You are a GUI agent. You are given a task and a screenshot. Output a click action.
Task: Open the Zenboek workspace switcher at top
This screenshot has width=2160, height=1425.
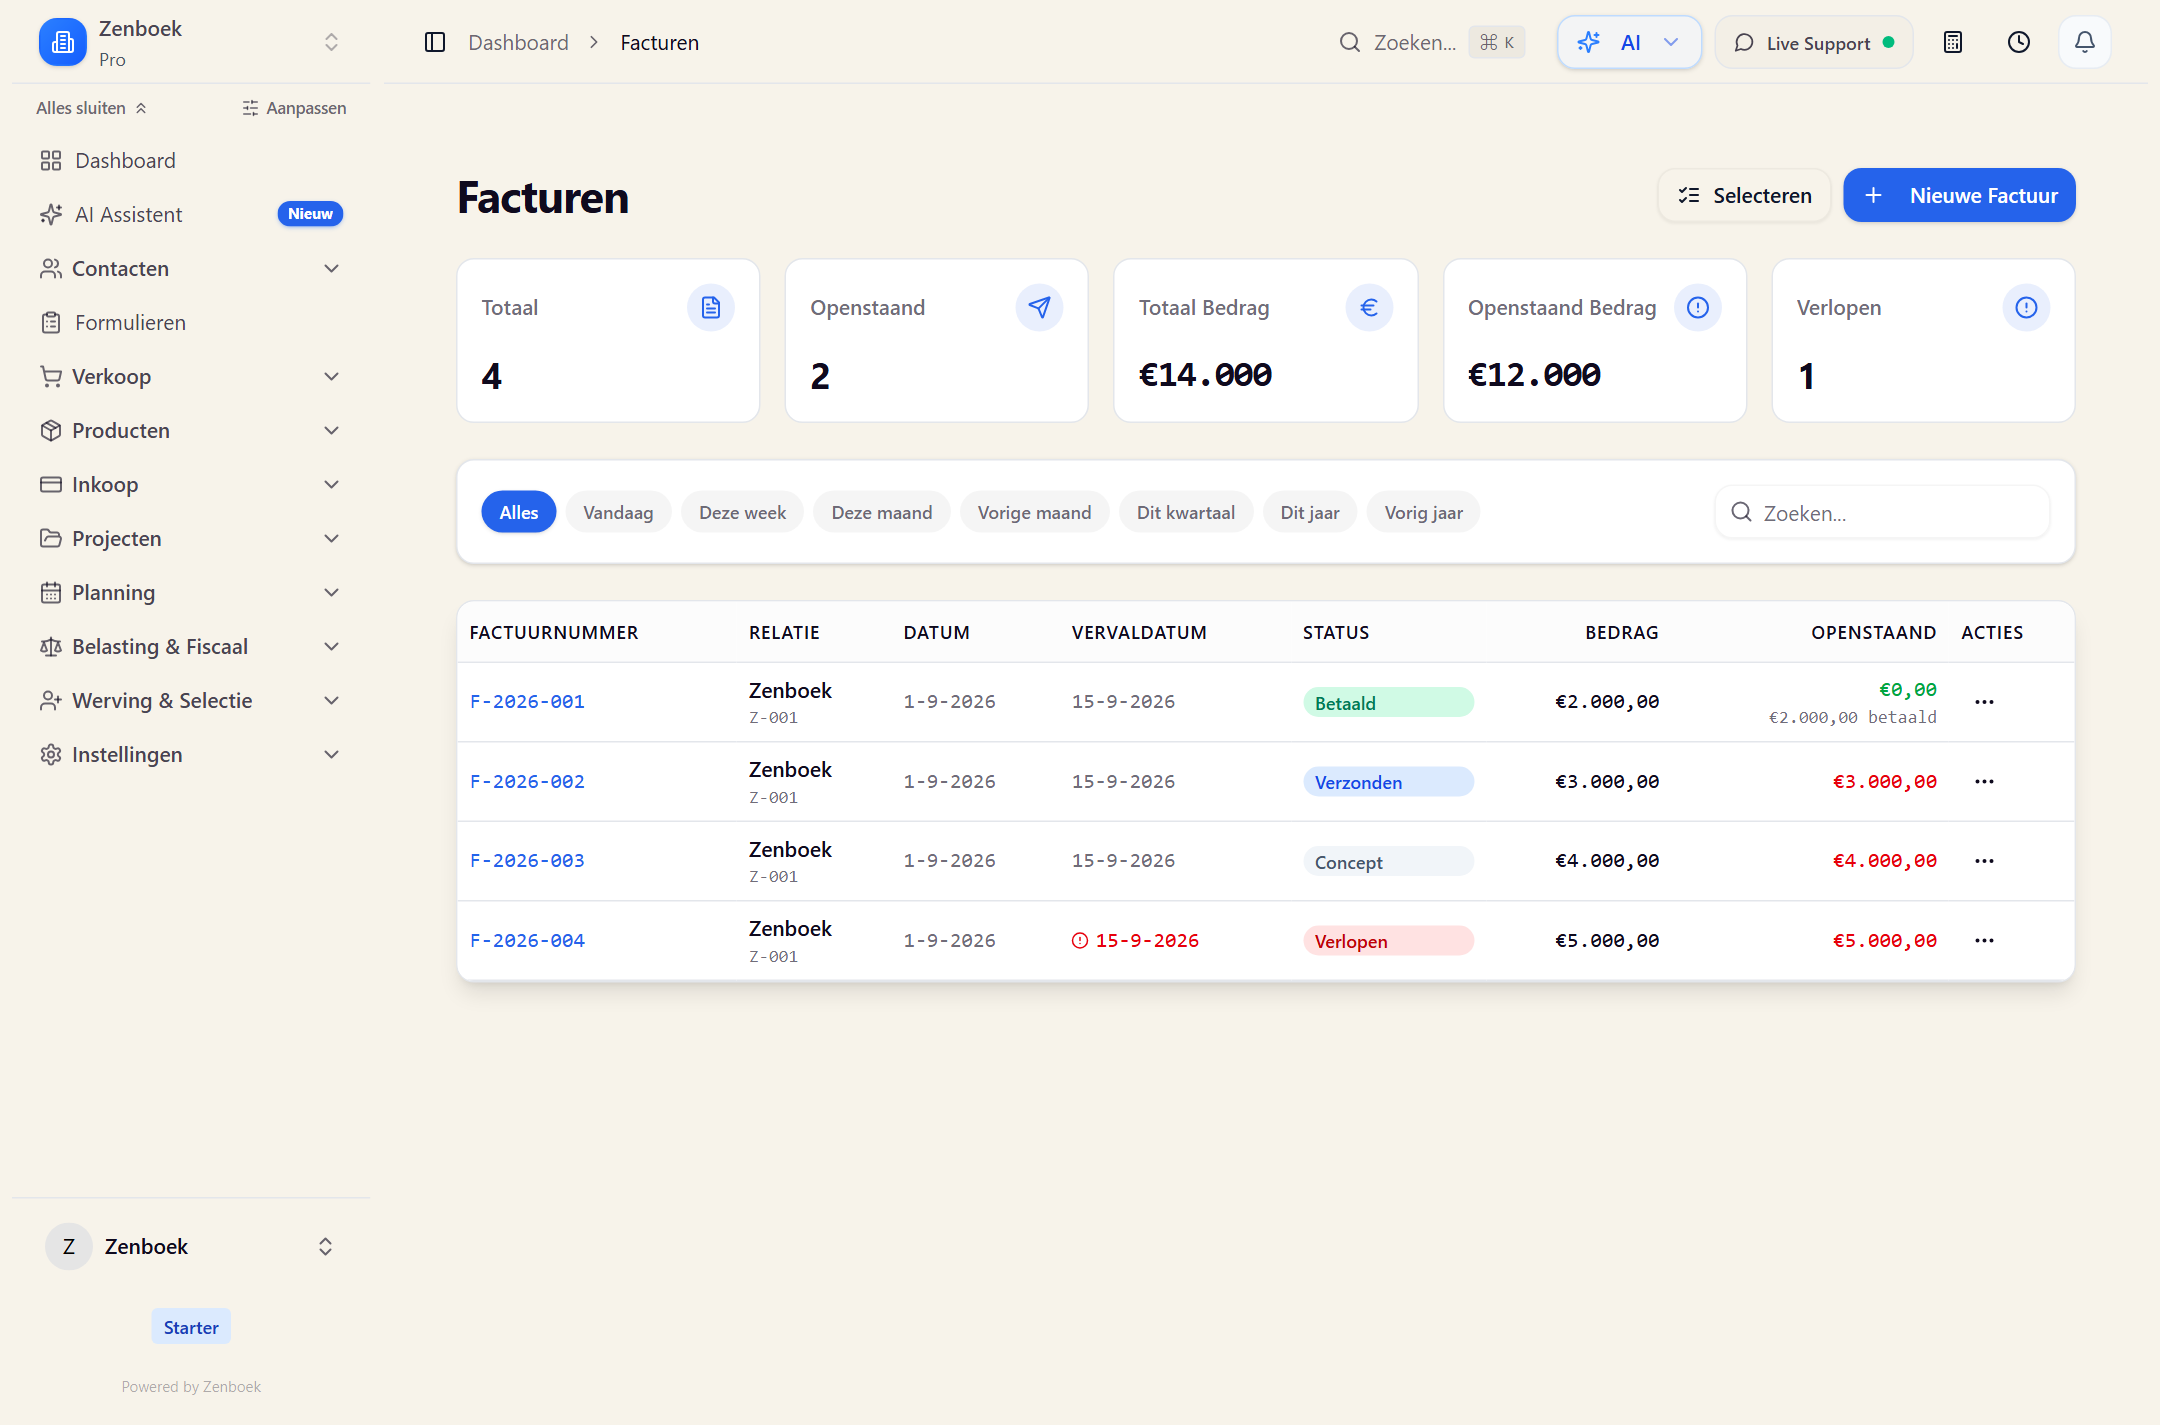coord(191,42)
